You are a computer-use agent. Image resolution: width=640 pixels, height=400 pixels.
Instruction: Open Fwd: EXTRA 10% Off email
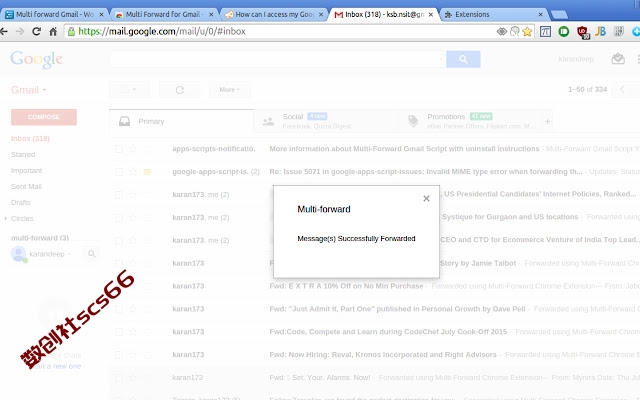click(346, 286)
